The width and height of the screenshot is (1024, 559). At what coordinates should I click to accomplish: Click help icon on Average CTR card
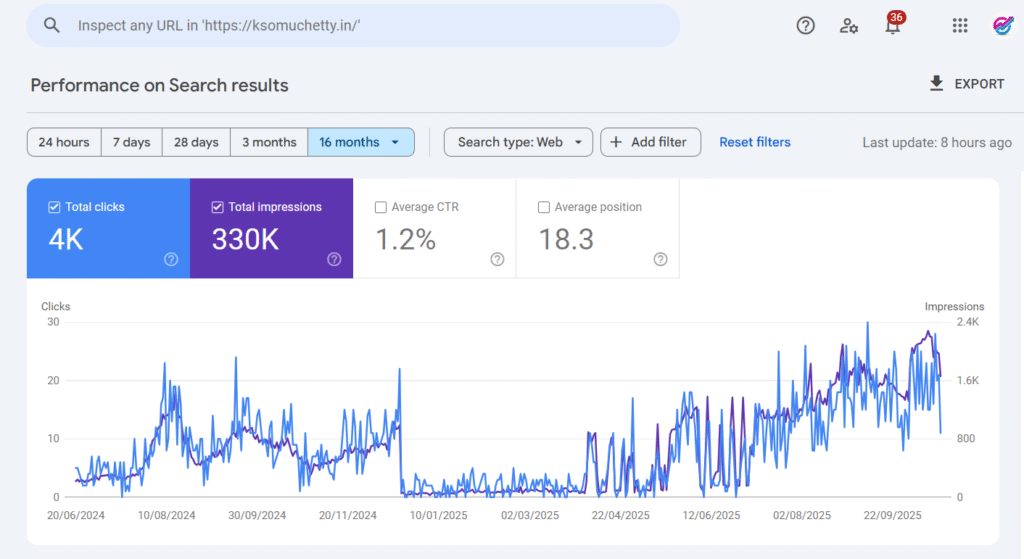[497, 259]
